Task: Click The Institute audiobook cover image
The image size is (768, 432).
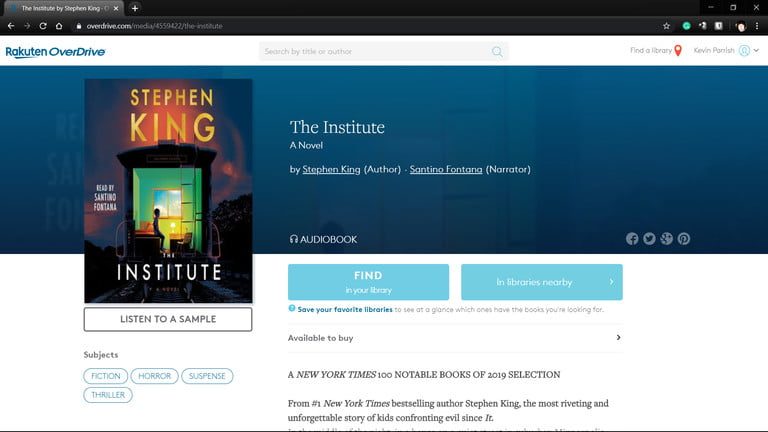Action: click(168, 191)
